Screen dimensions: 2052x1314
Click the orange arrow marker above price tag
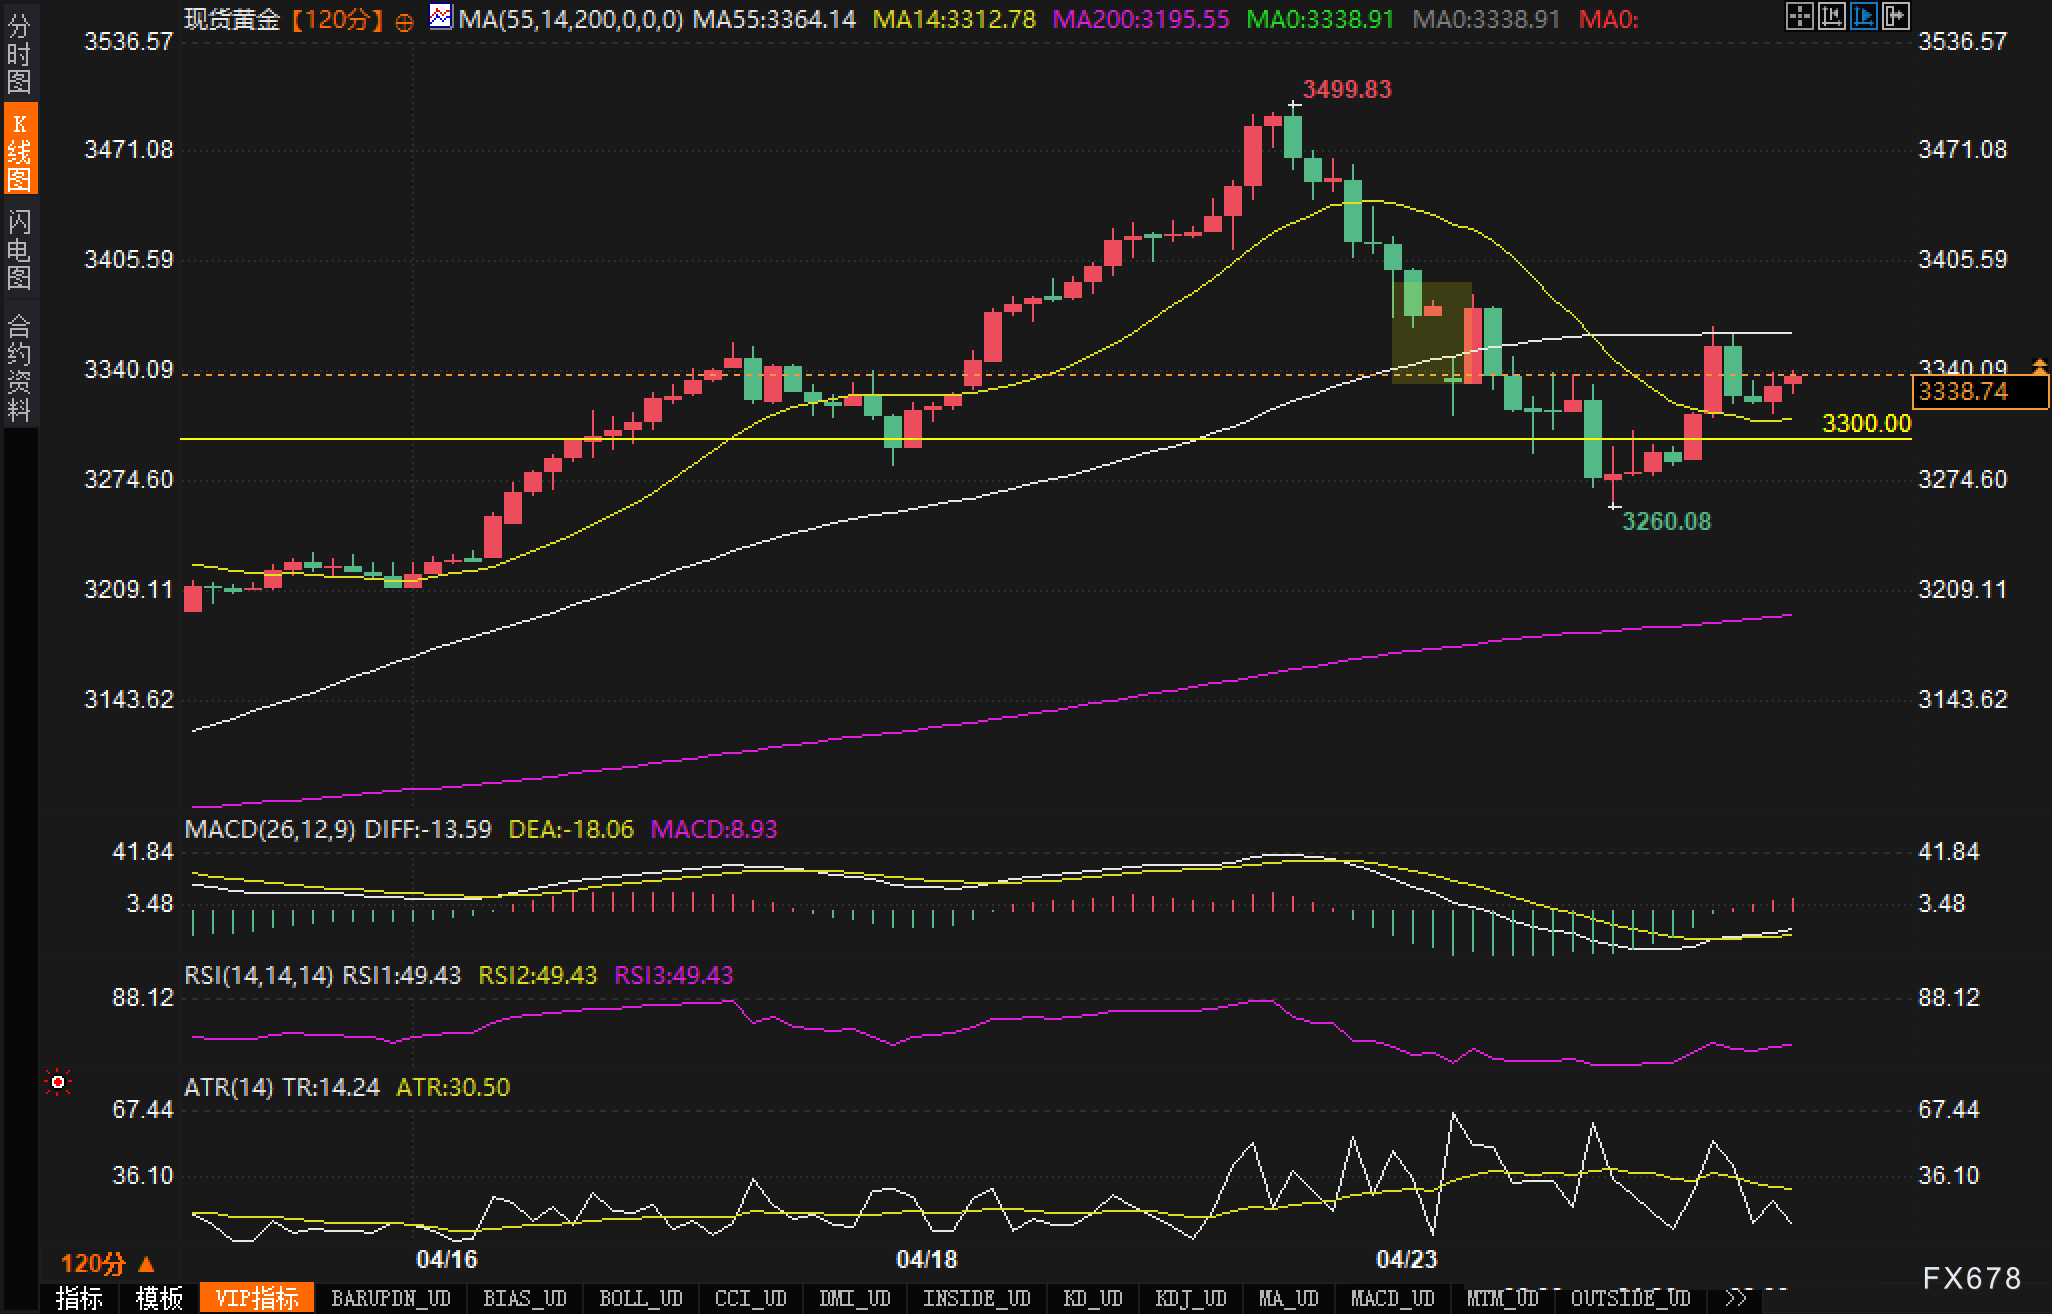pos(2039,367)
